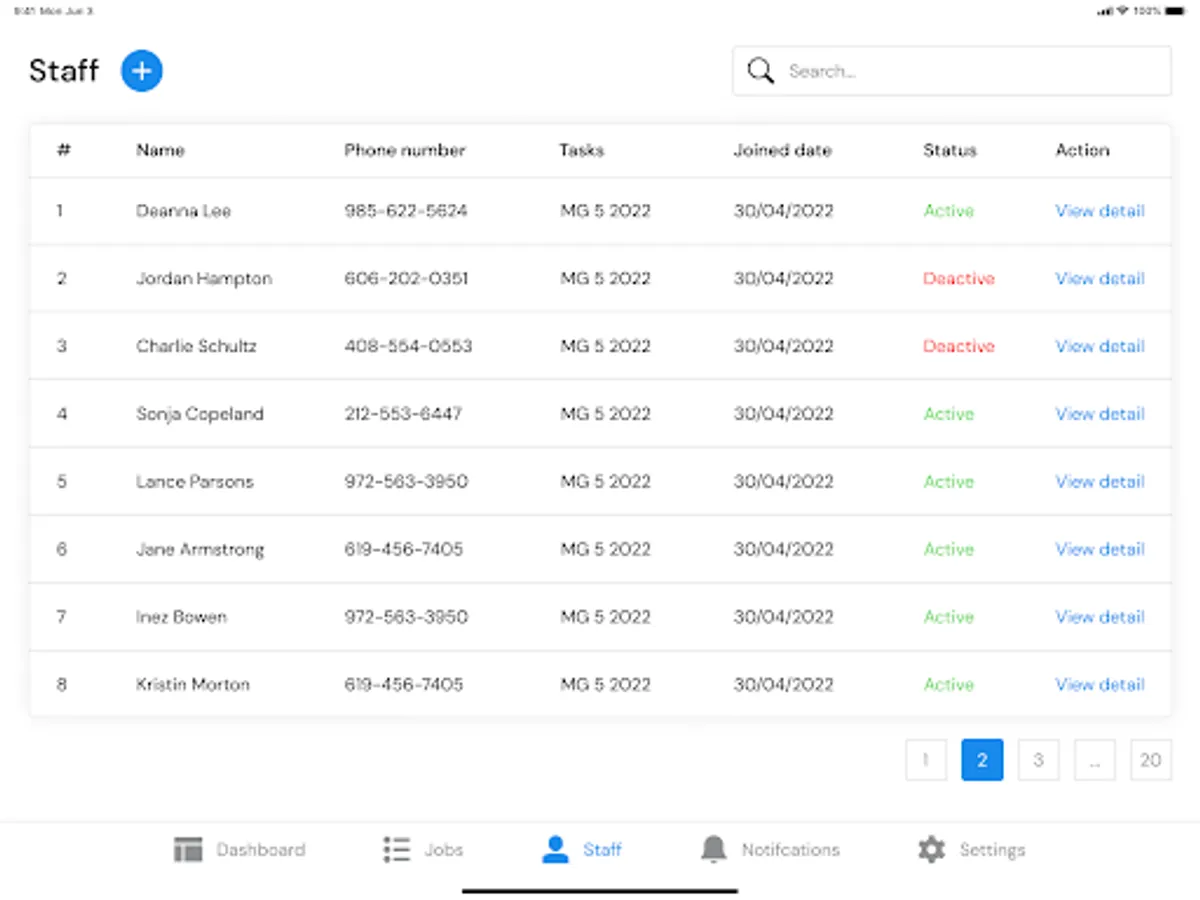Screen dimensions: 1200x900
Task: Open the Jobs list icon
Action: pos(397,850)
